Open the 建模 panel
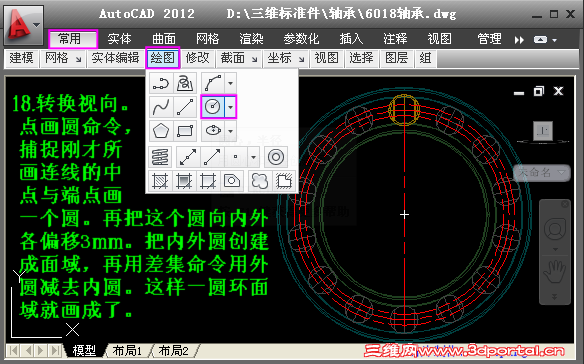Screen dimensions: 584x364 (x=21, y=58)
